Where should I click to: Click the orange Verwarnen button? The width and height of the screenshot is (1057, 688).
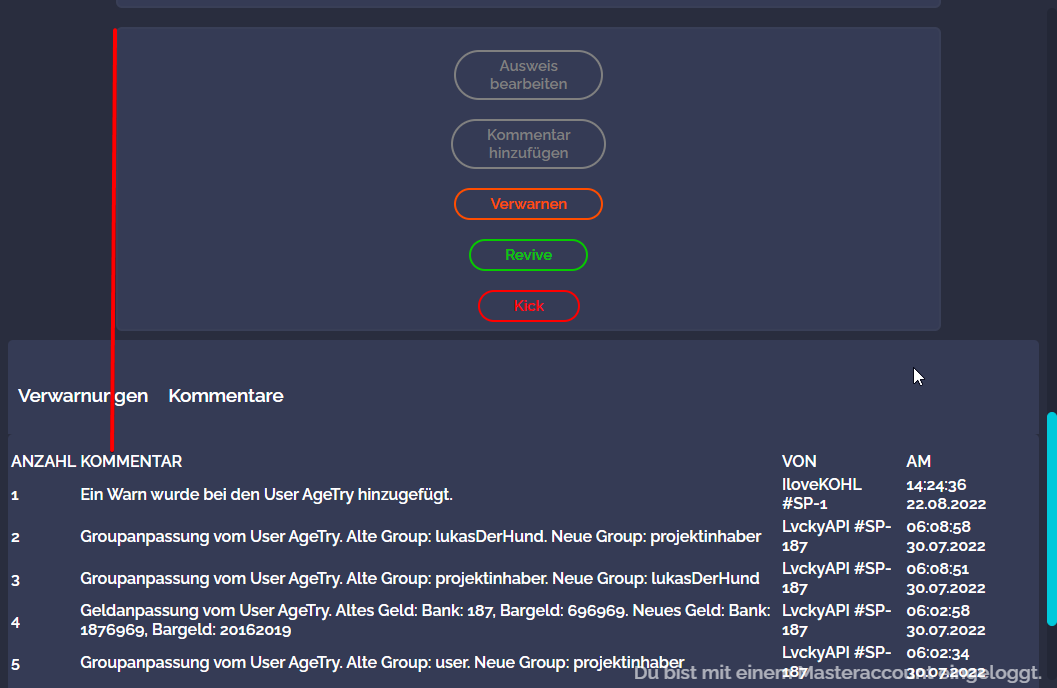(528, 204)
